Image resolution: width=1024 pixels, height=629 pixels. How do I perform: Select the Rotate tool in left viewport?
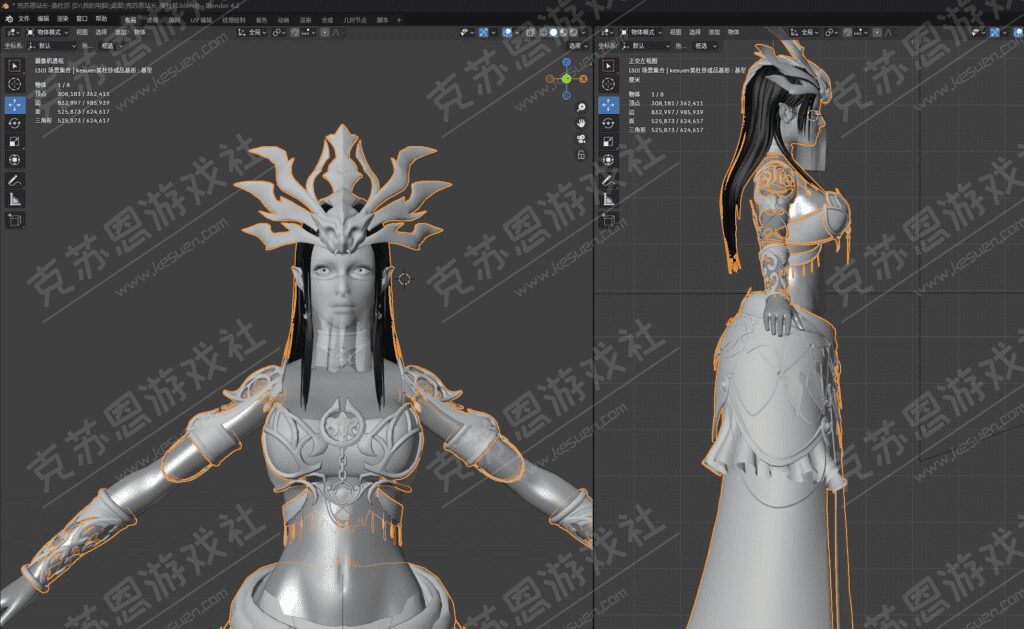[15, 122]
